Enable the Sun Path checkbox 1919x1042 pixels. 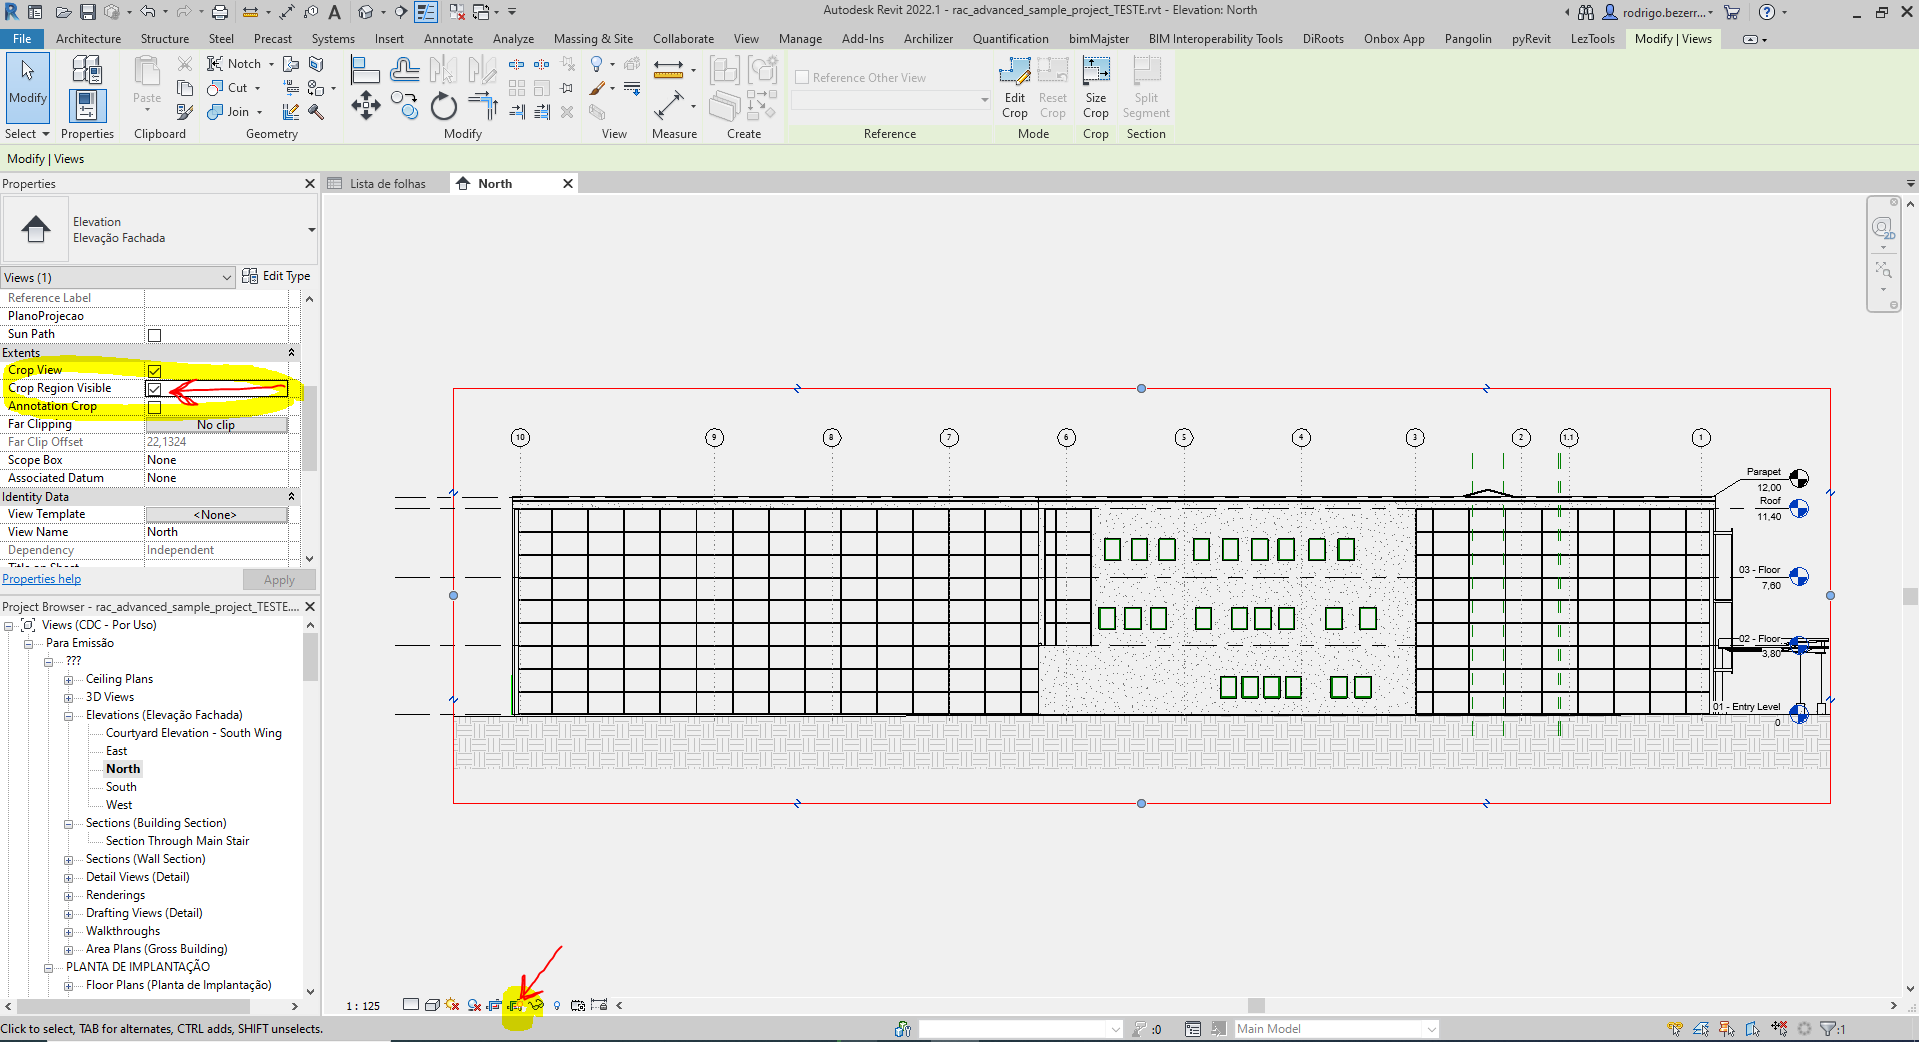tap(155, 334)
